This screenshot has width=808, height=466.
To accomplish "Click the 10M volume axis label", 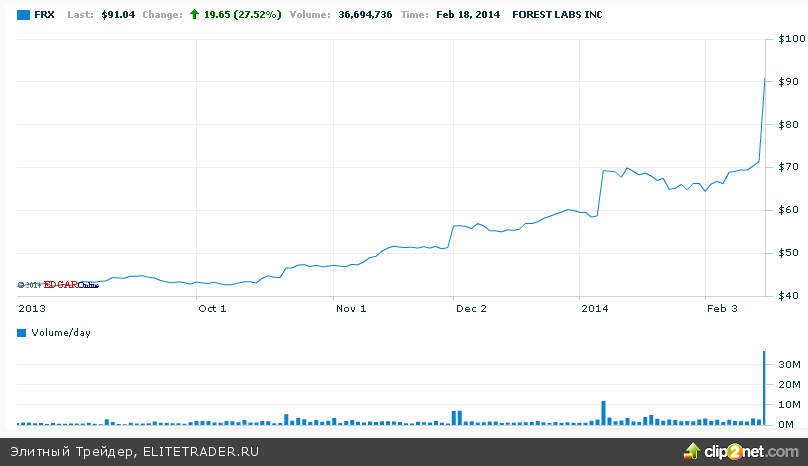I will point(789,405).
